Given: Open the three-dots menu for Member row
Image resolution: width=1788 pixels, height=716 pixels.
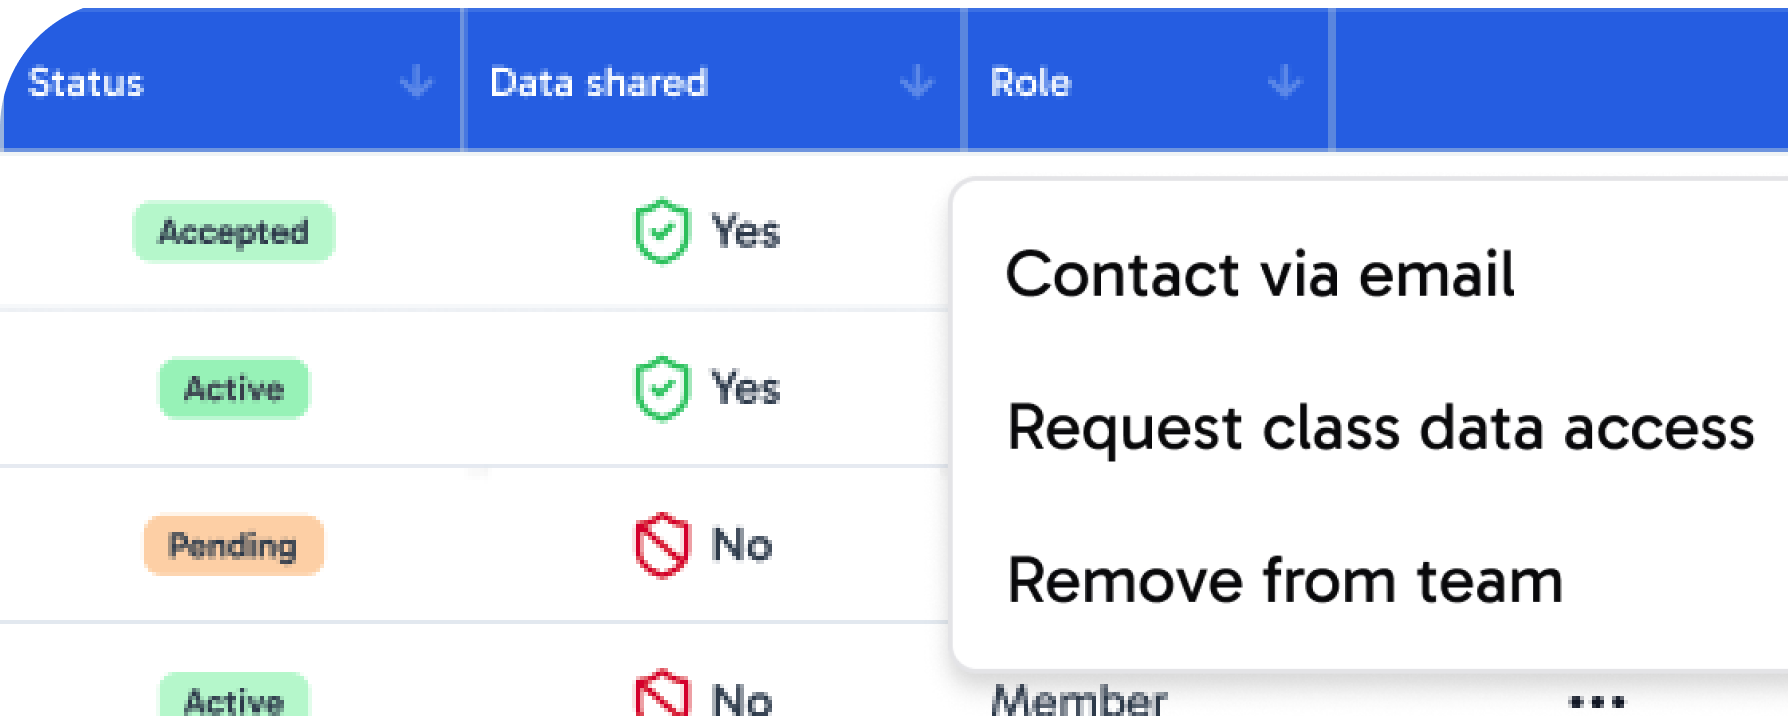Looking at the screenshot, I should point(1596,700).
